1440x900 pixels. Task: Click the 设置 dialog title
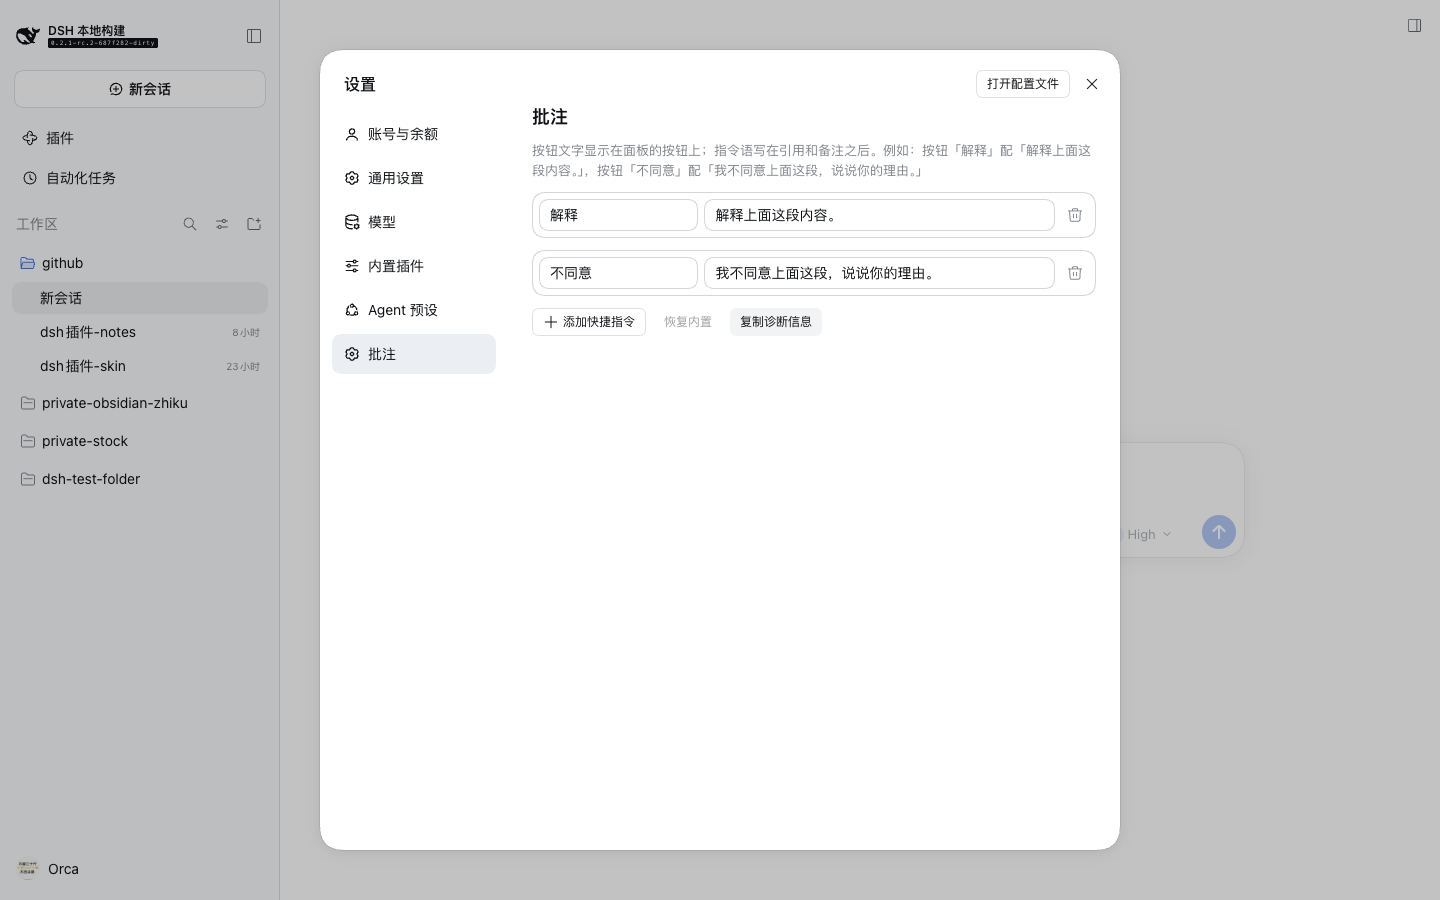(360, 85)
